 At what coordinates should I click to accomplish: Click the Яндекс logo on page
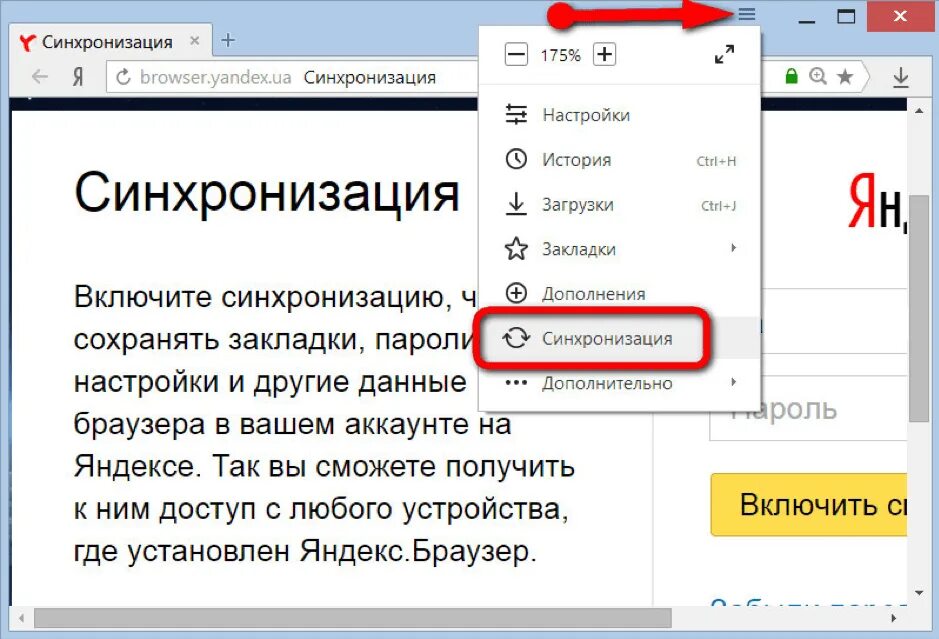878,202
